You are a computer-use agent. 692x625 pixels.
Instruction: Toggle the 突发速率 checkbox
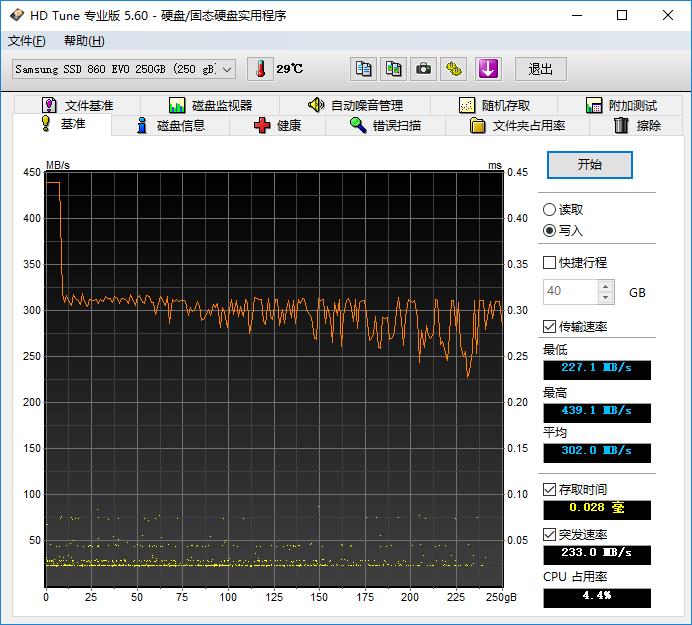[549, 535]
